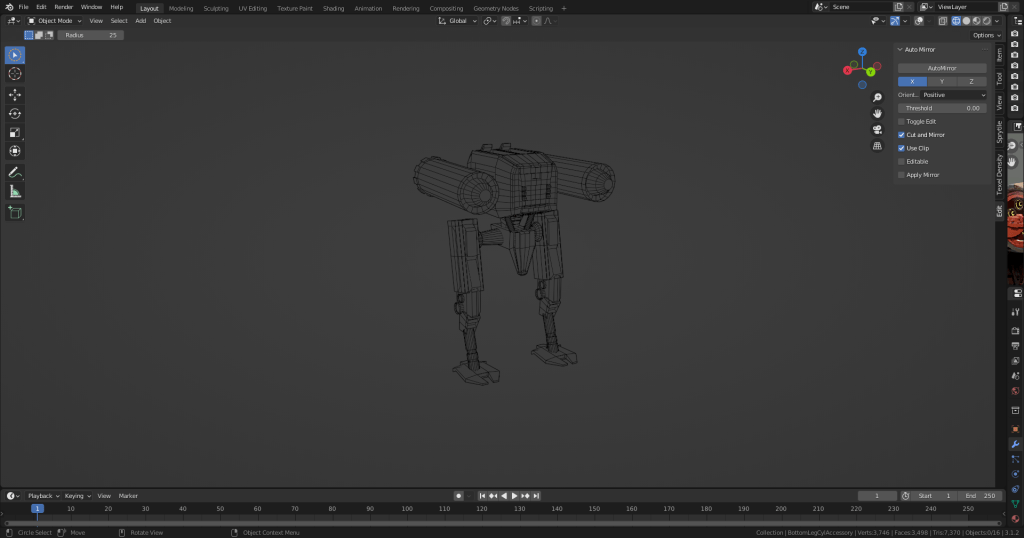The height and width of the screenshot is (538, 1024).
Task: Switch to the Sculpting workspace tab
Action: click(x=215, y=8)
